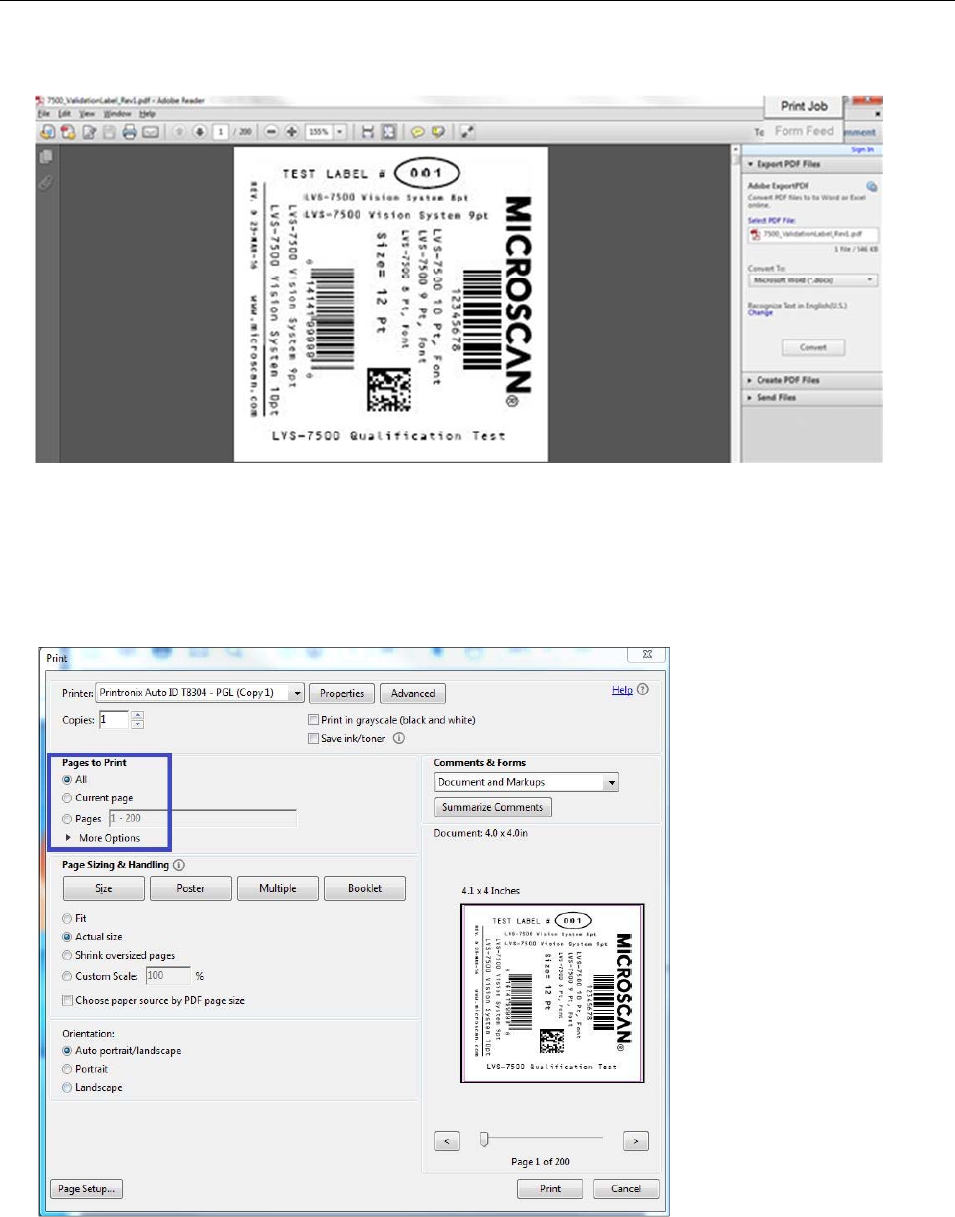Screen dimensions: 955x1217
Task: Enable Print in grayscale checkbox
Action: pos(314,720)
